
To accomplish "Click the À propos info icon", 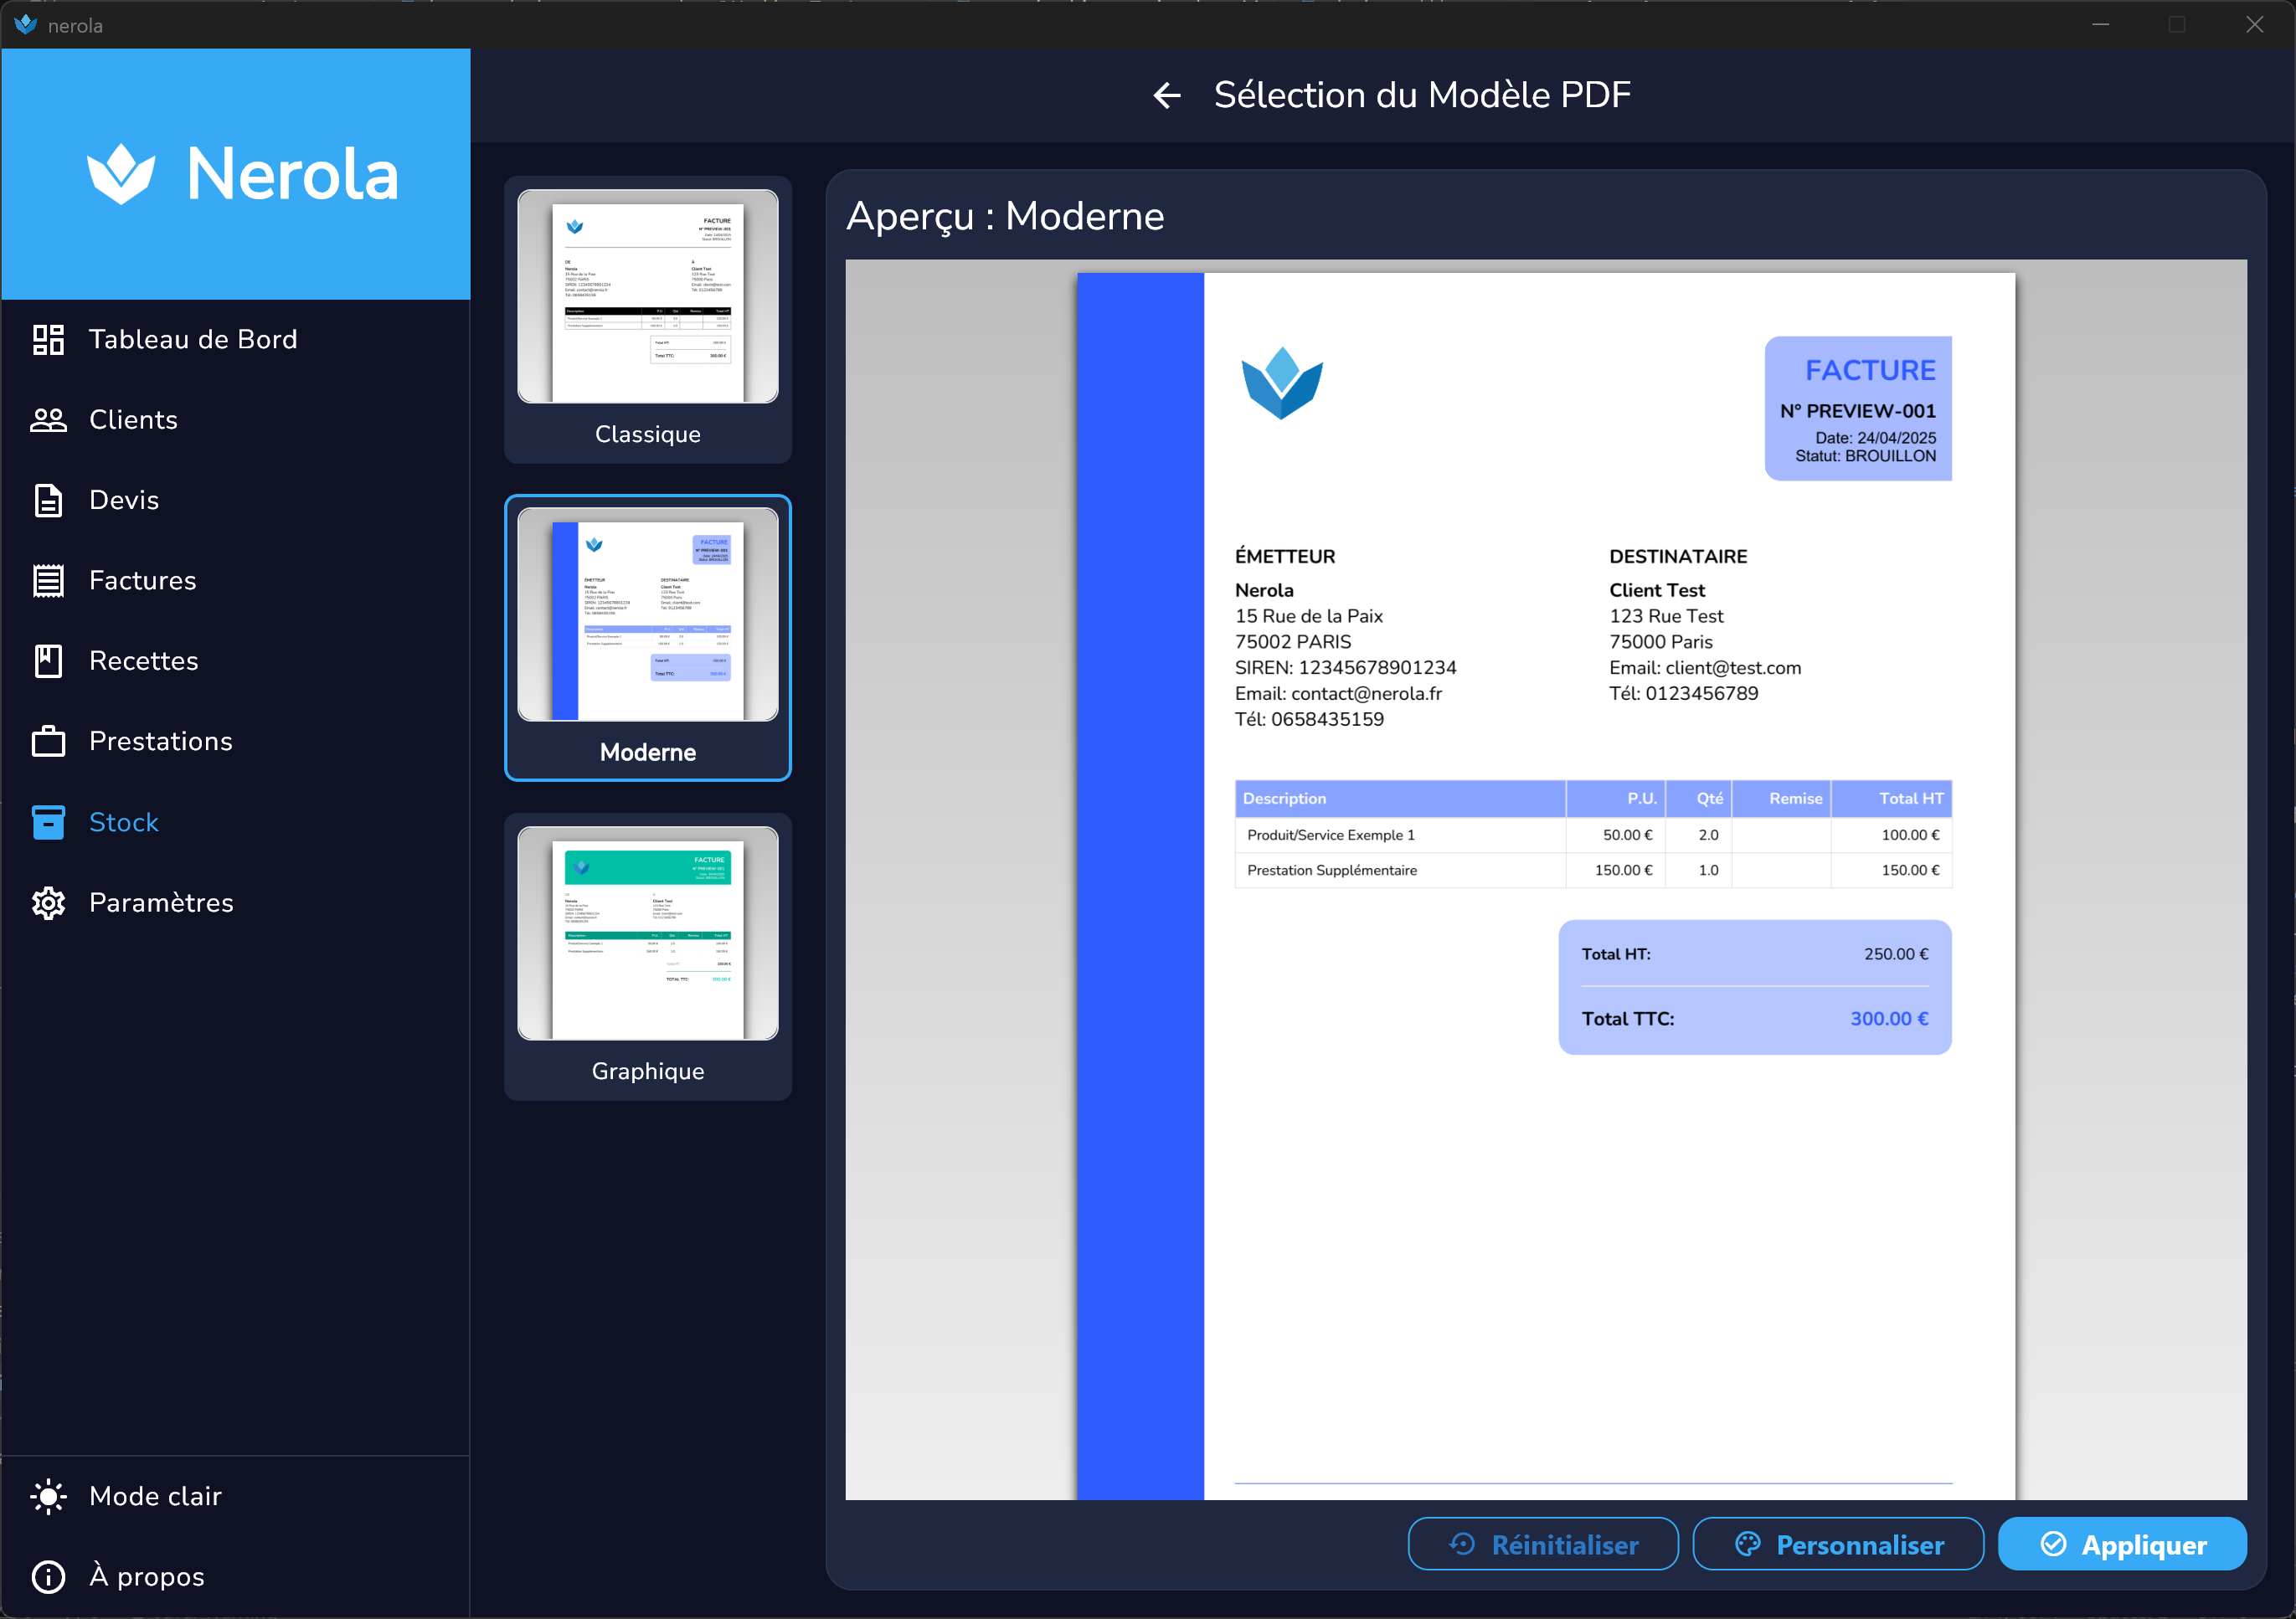I will (48, 1577).
